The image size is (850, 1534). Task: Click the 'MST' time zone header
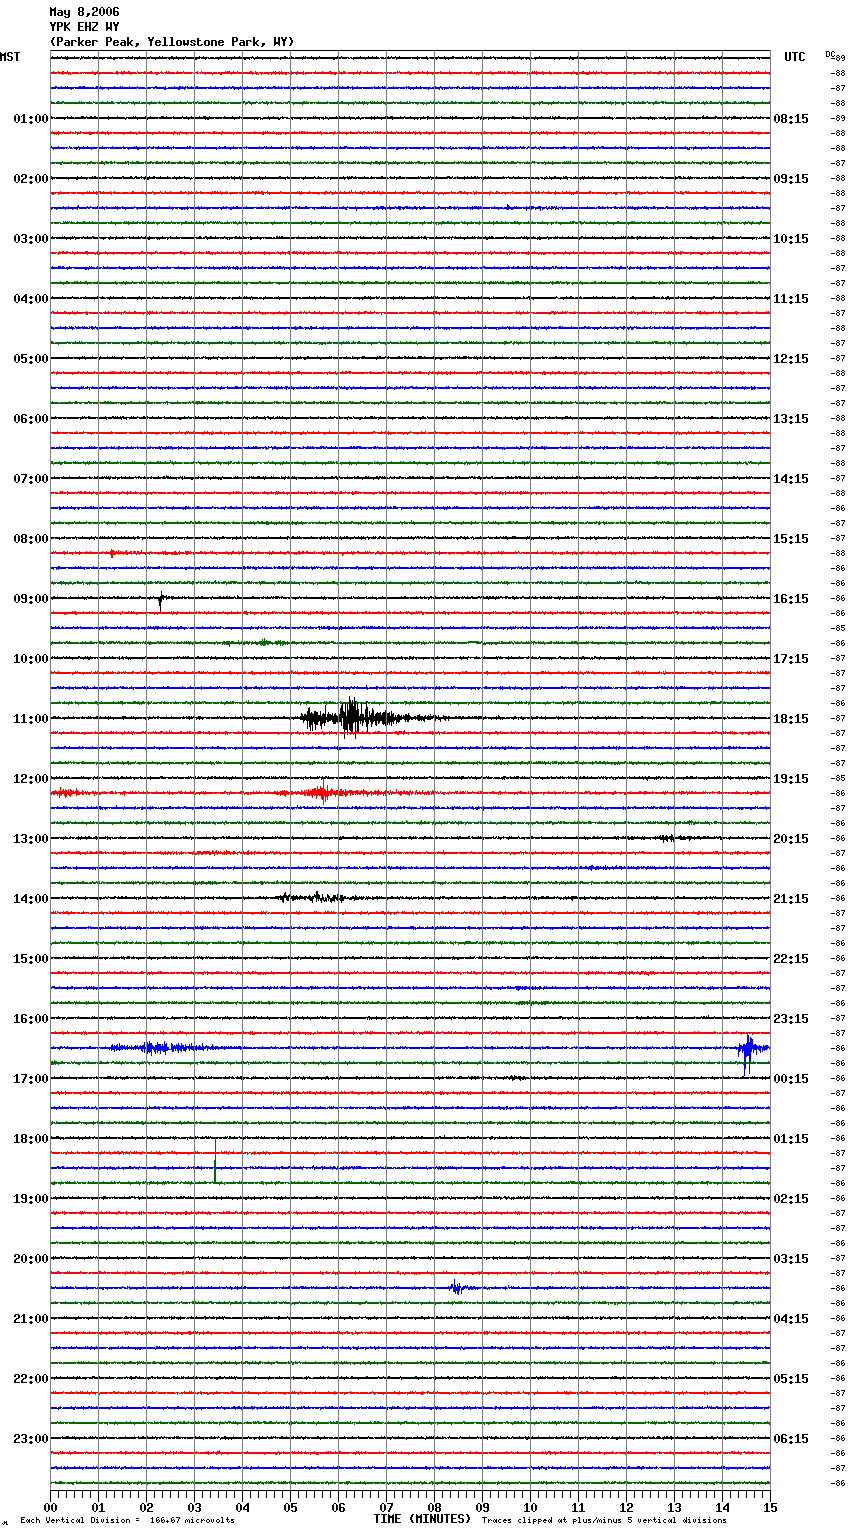coord(10,57)
